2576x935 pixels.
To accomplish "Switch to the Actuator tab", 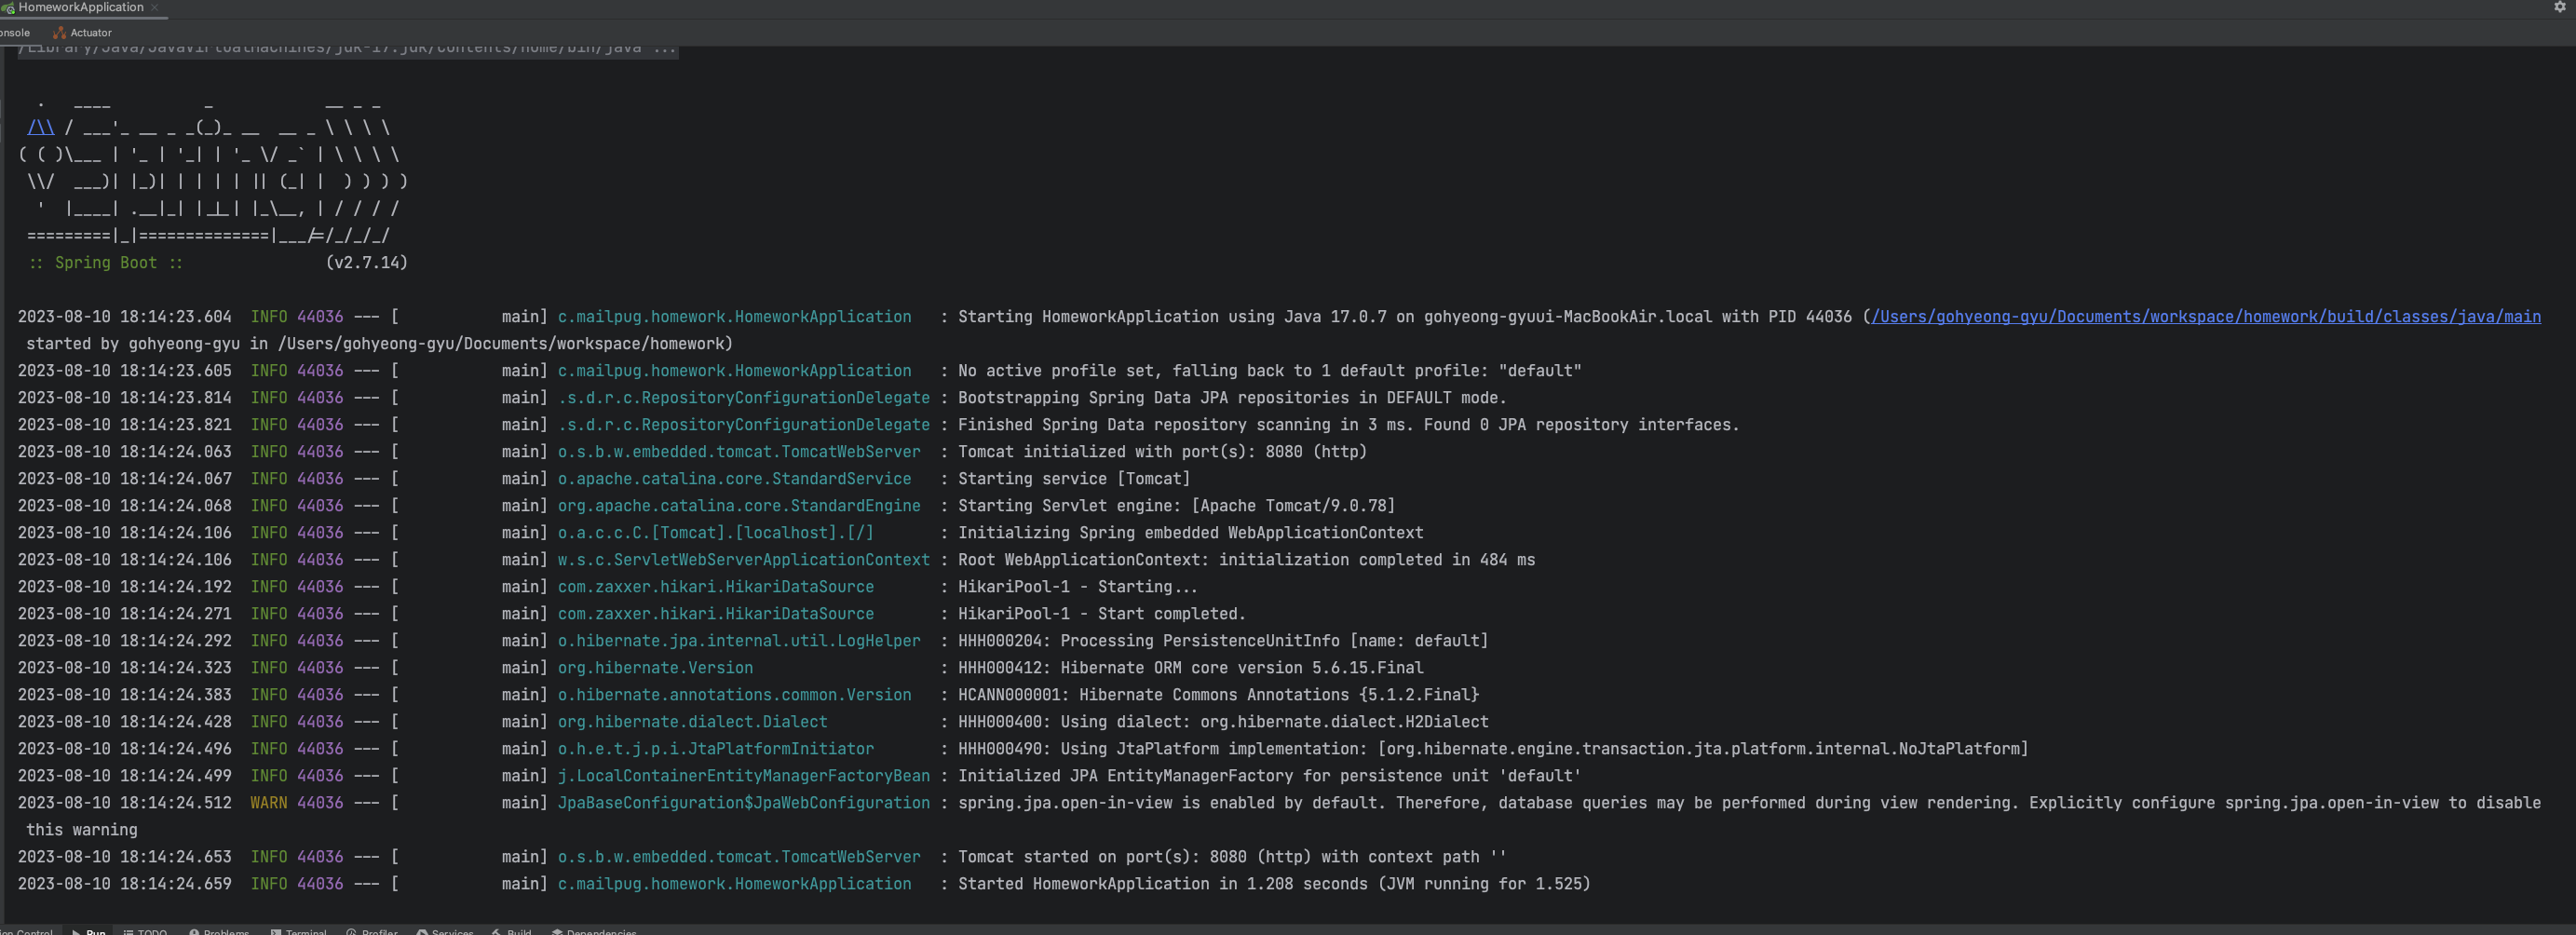I will (82, 33).
